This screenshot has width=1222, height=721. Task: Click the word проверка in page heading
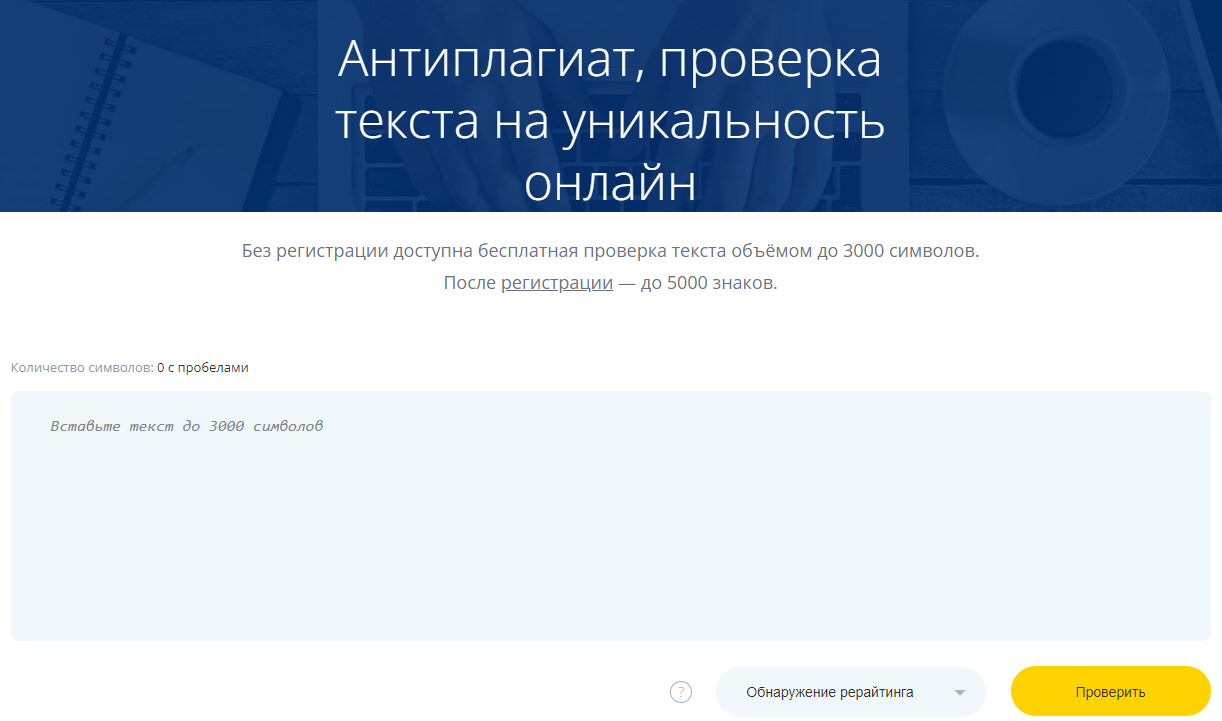point(771,60)
